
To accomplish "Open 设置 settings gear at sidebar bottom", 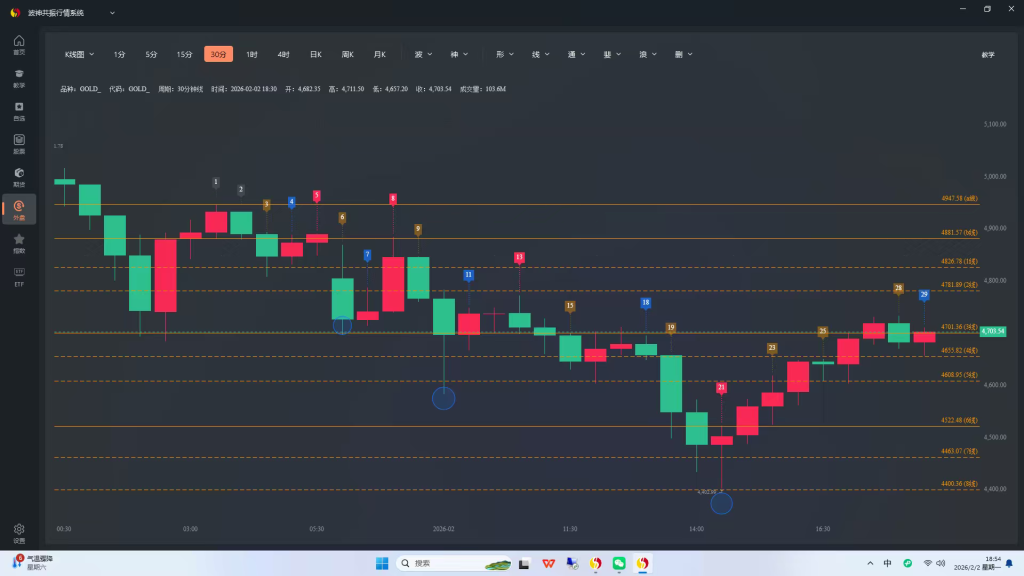I will coord(19,532).
